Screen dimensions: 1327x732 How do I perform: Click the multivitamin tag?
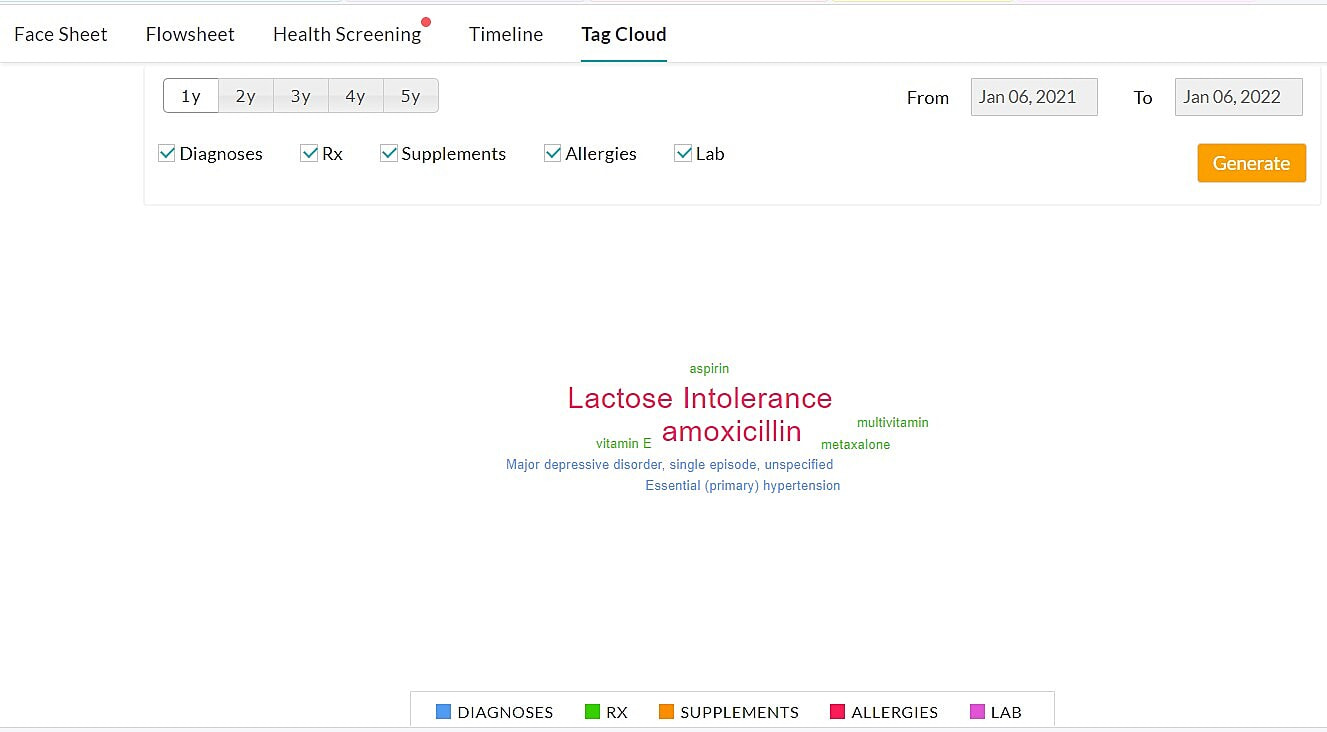point(892,422)
